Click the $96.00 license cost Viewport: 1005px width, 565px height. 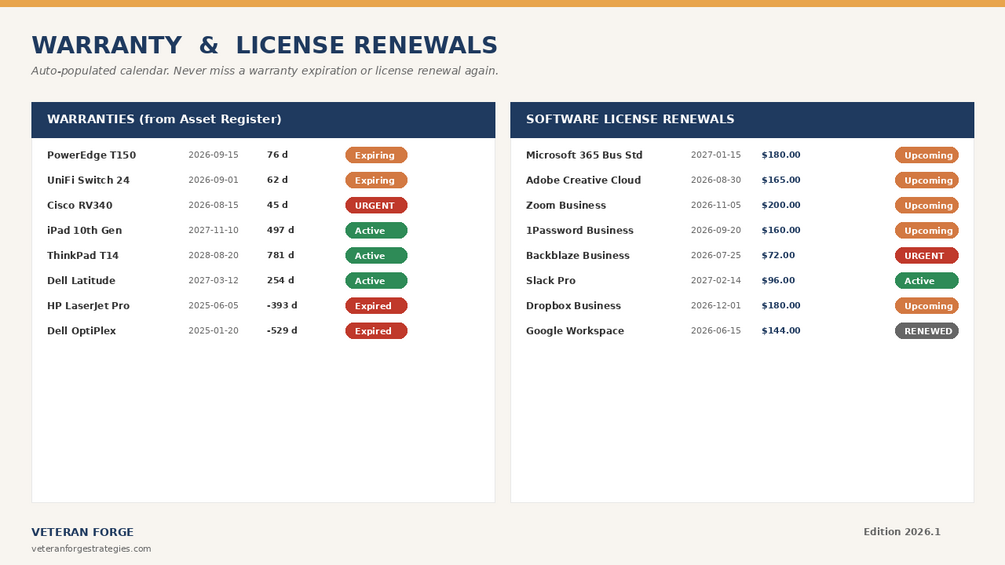coord(778,279)
